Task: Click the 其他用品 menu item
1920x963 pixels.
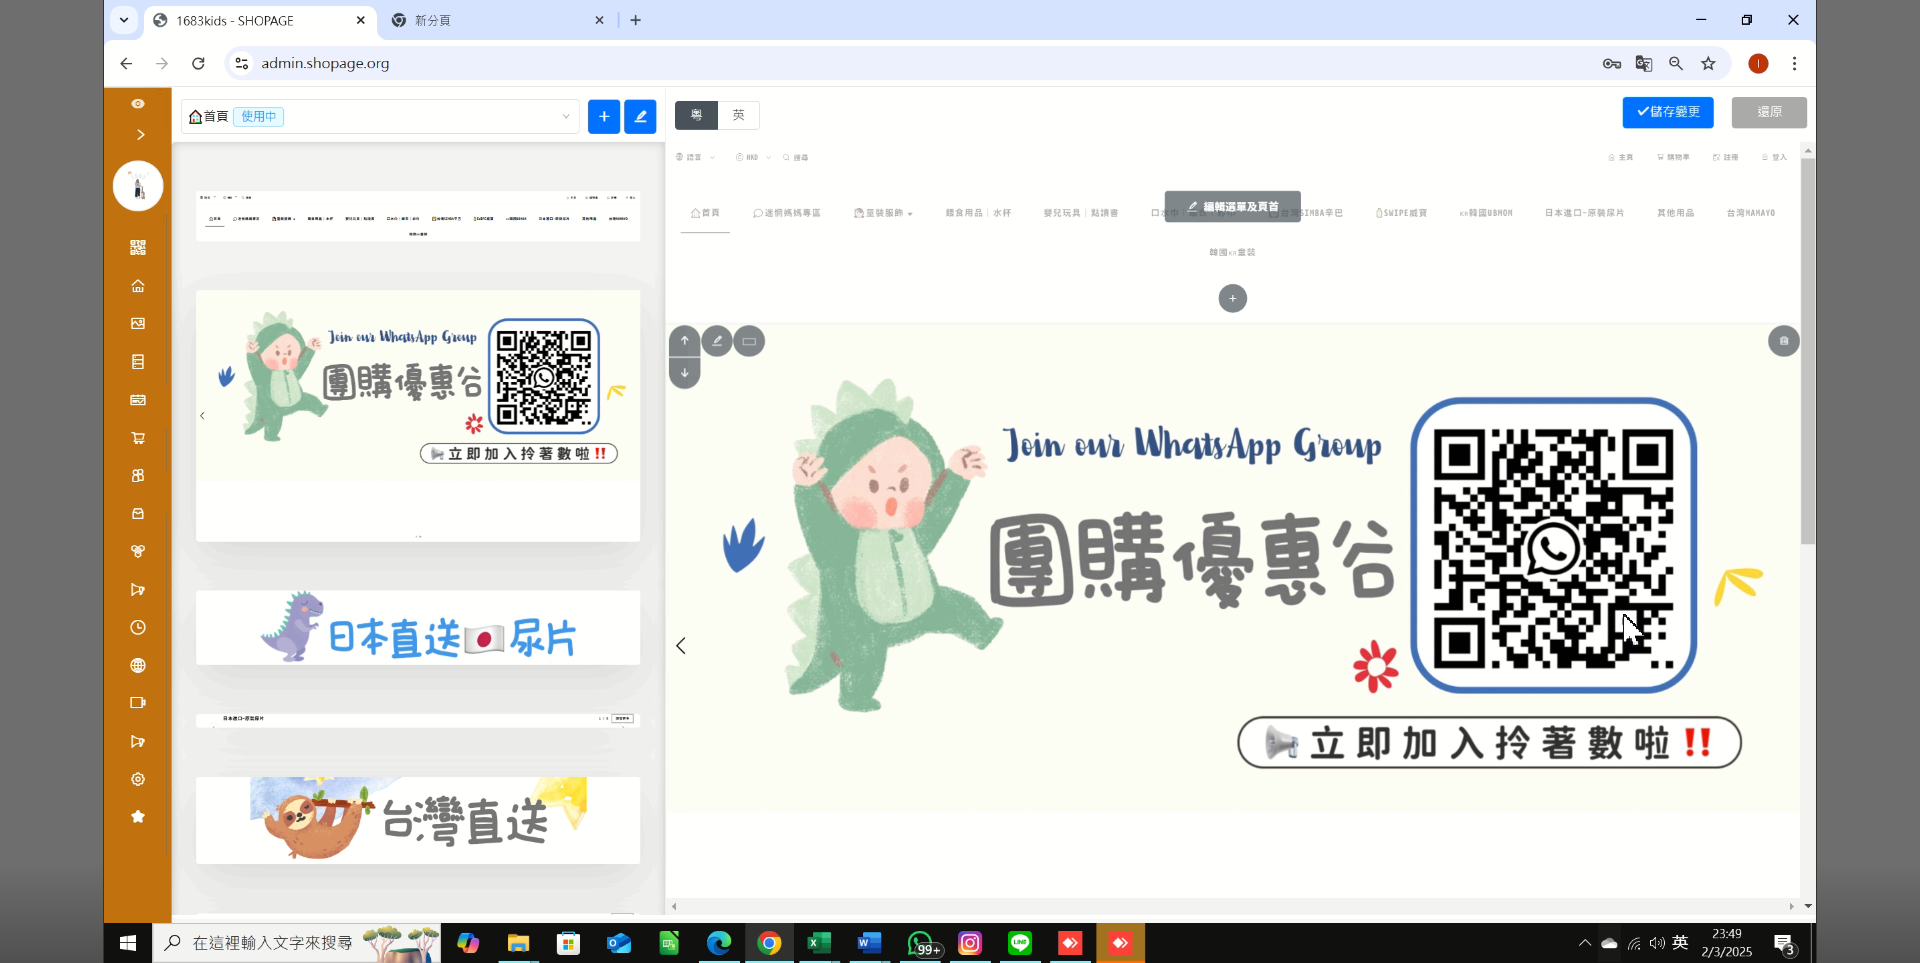Action: [x=1675, y=213]
